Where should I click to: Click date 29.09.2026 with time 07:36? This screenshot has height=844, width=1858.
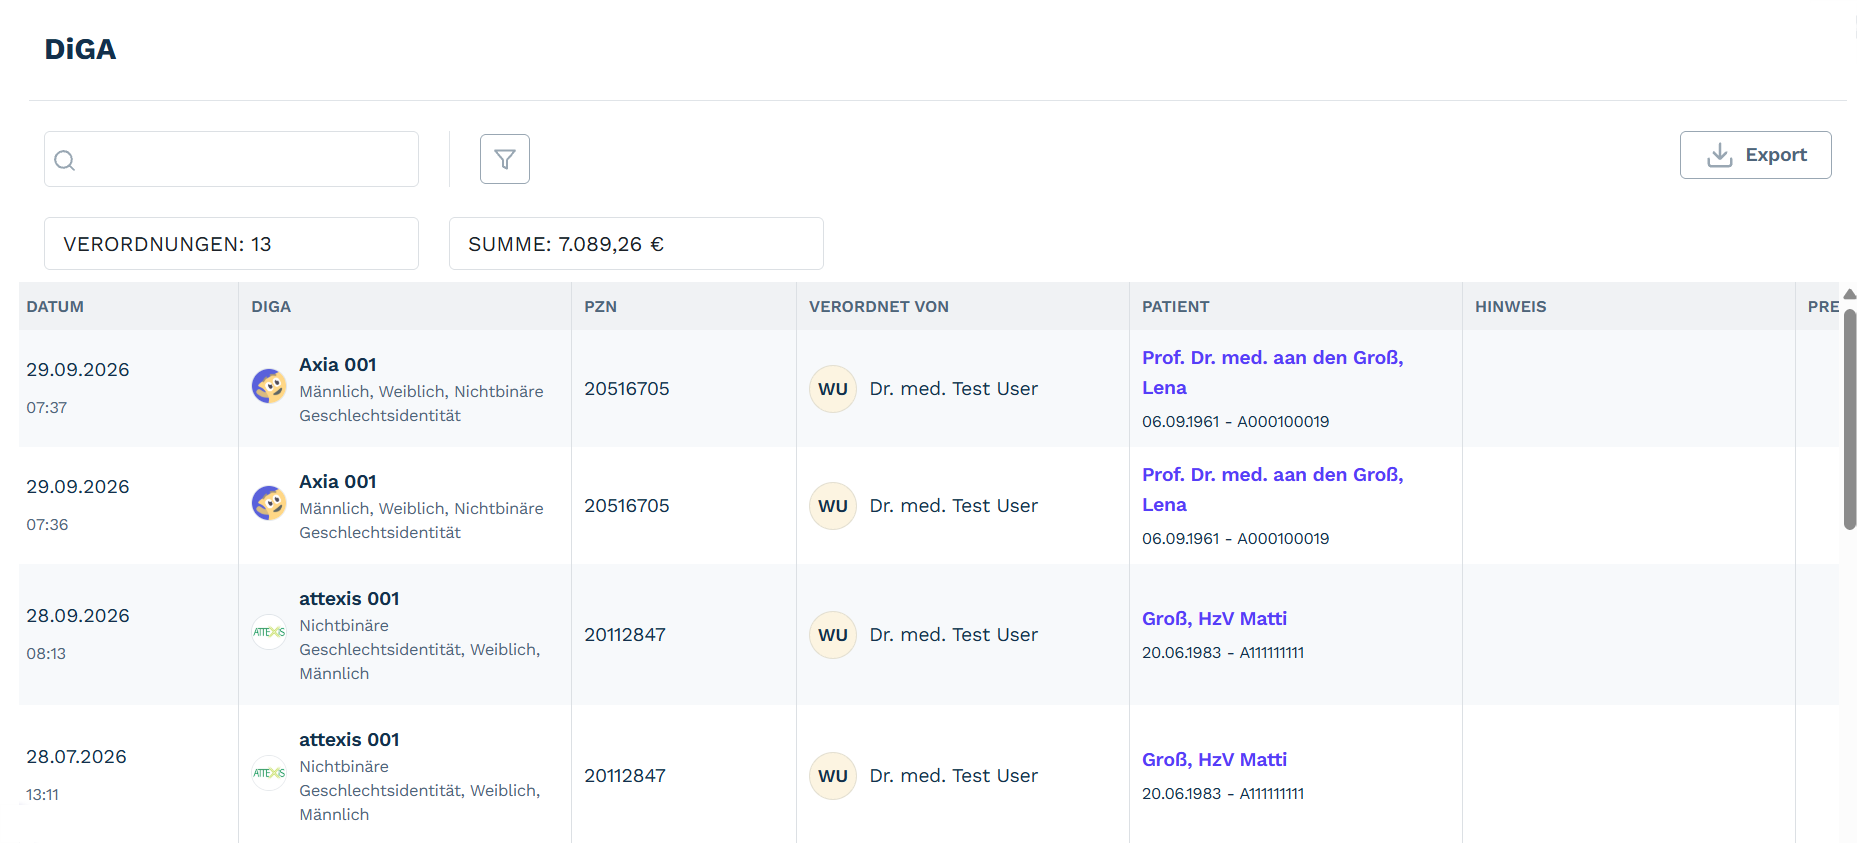(x=78, y=486)
